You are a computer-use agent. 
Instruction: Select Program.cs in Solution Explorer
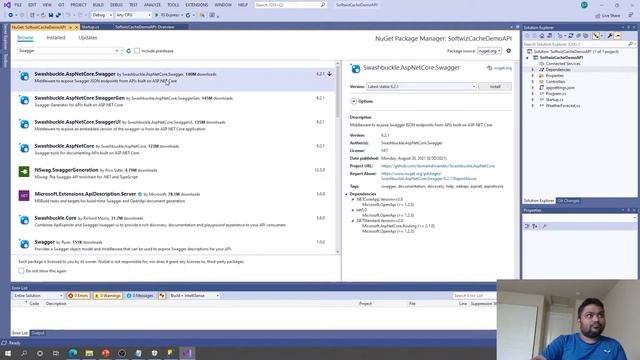click(556, 94)
